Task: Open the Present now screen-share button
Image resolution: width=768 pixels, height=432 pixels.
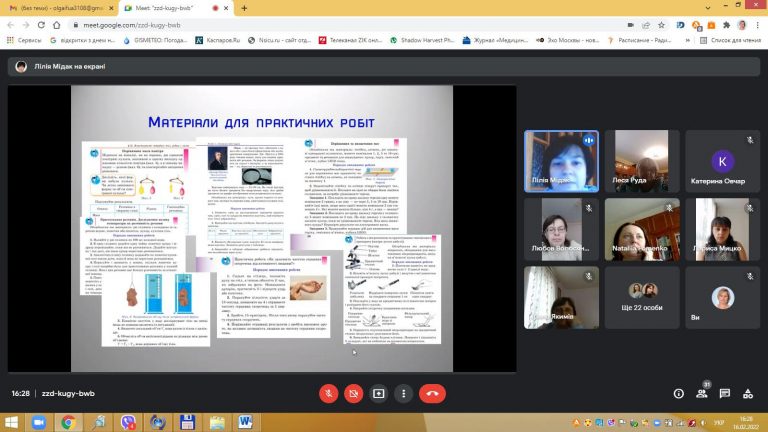Action: point(379,393)
